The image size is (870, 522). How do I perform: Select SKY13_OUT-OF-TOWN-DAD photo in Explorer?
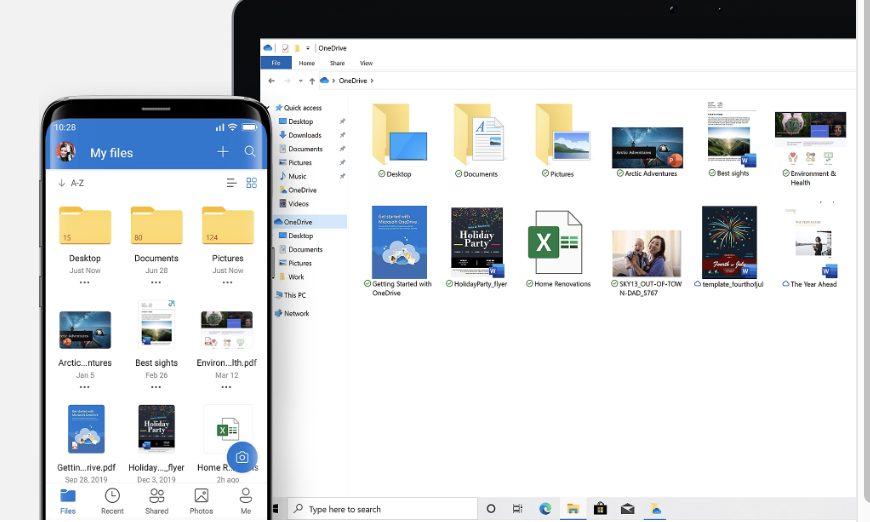click(x=647, y=263)
